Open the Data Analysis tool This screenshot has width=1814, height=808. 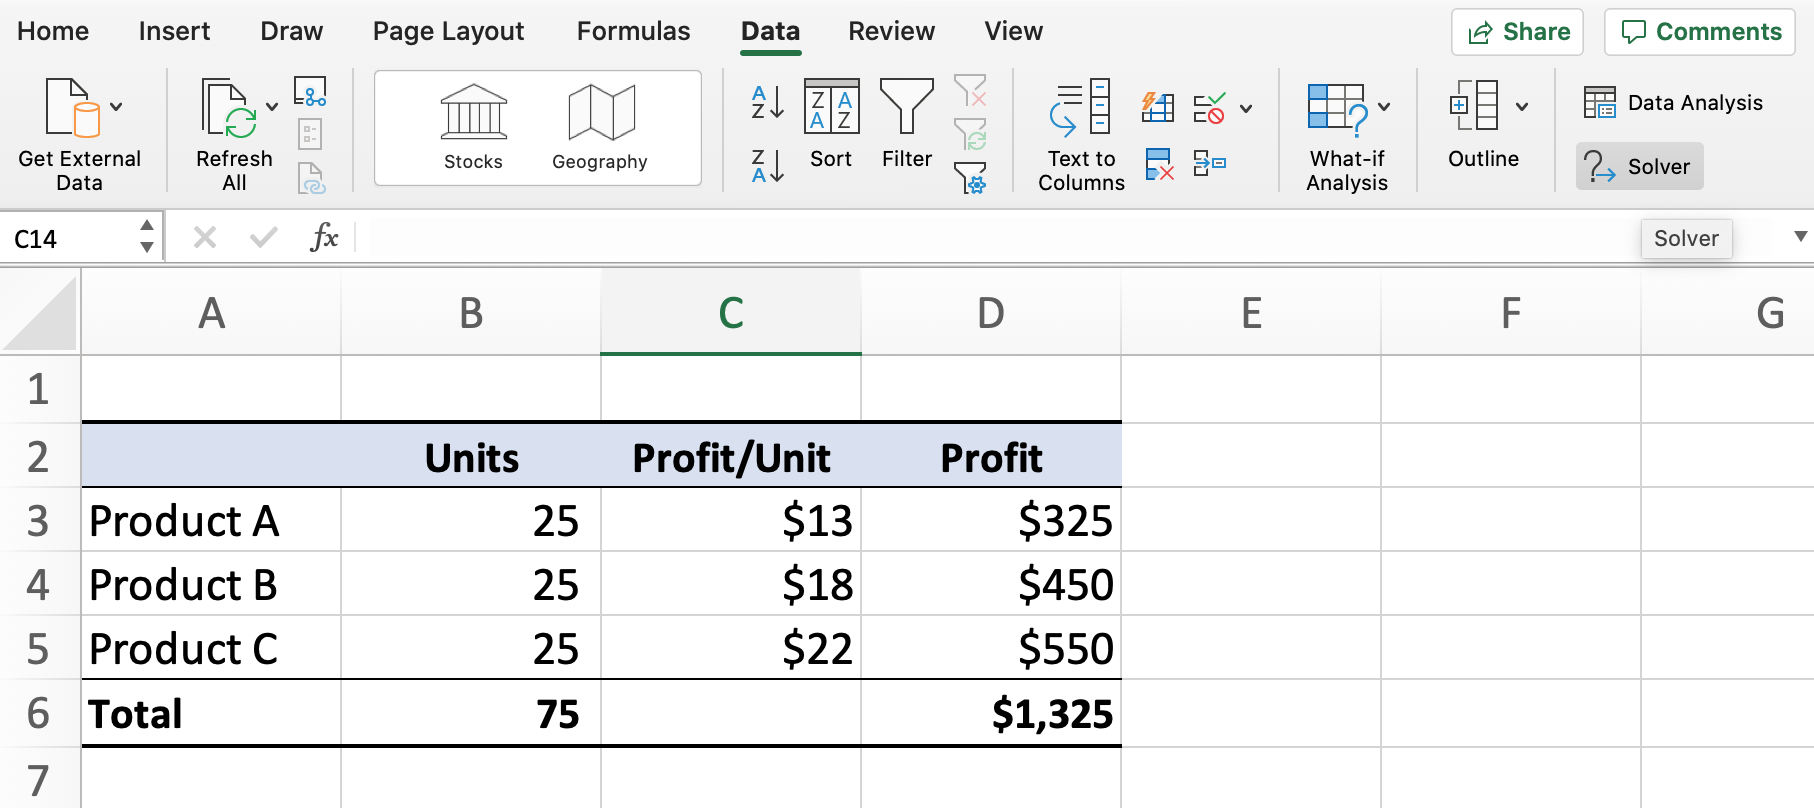[1673, 102]
